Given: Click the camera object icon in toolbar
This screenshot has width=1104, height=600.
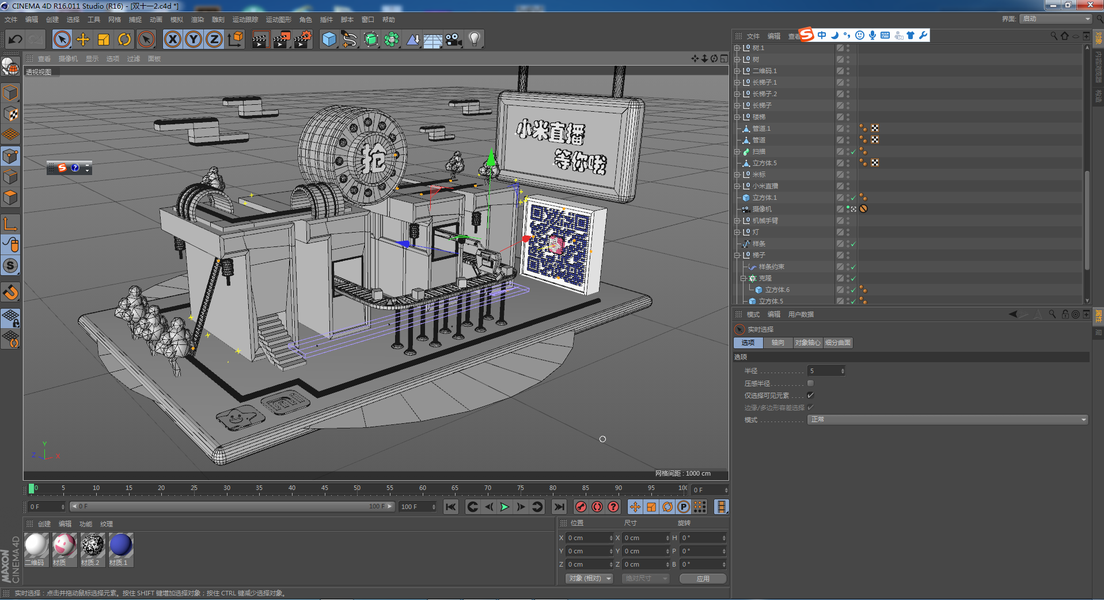Looking at the screenshot, I should point(454,39).
